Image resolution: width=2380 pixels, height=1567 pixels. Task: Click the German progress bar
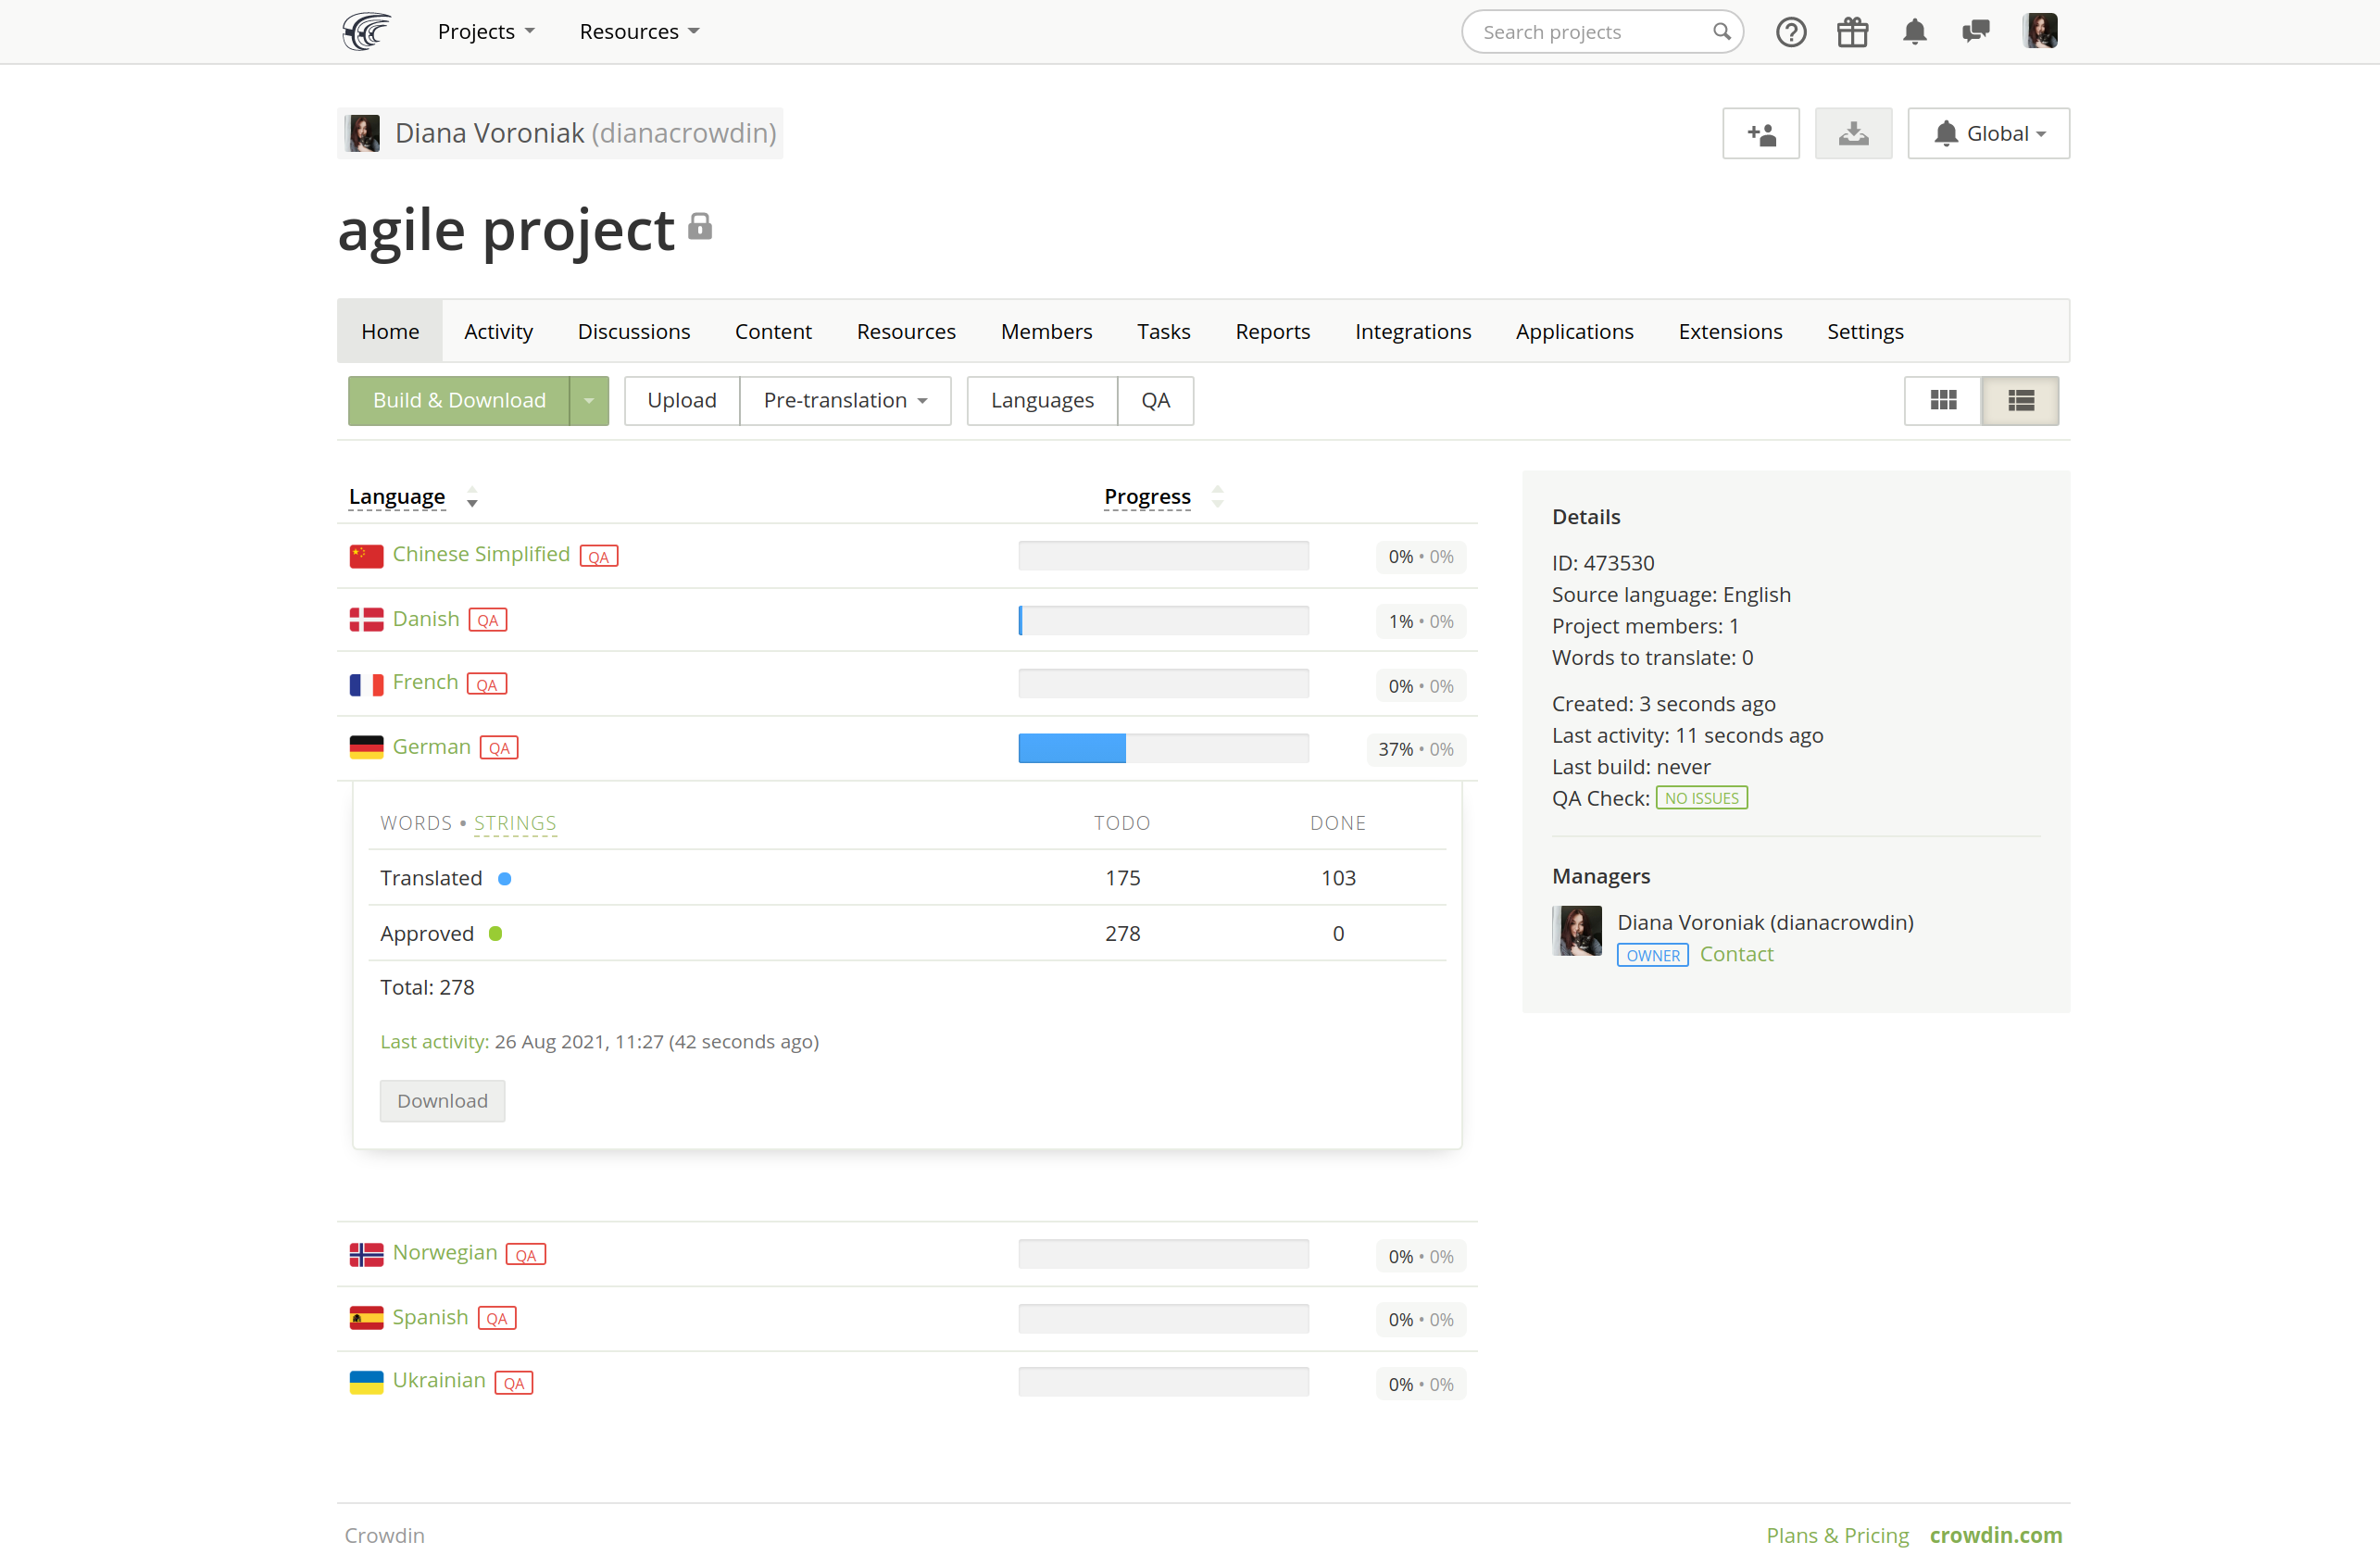(1163, 748)
